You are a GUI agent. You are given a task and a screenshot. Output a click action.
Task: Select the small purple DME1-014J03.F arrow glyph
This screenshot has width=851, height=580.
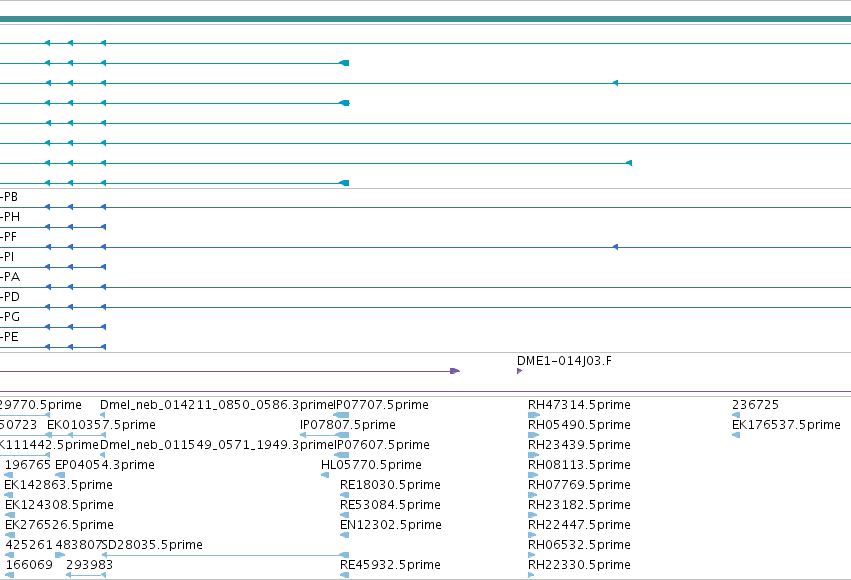pos(519,371)
